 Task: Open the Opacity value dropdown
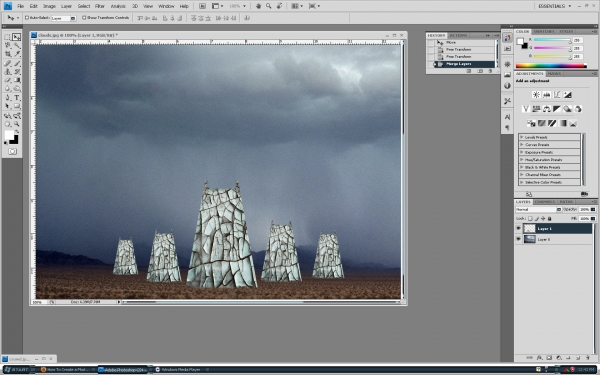[593, 209]
